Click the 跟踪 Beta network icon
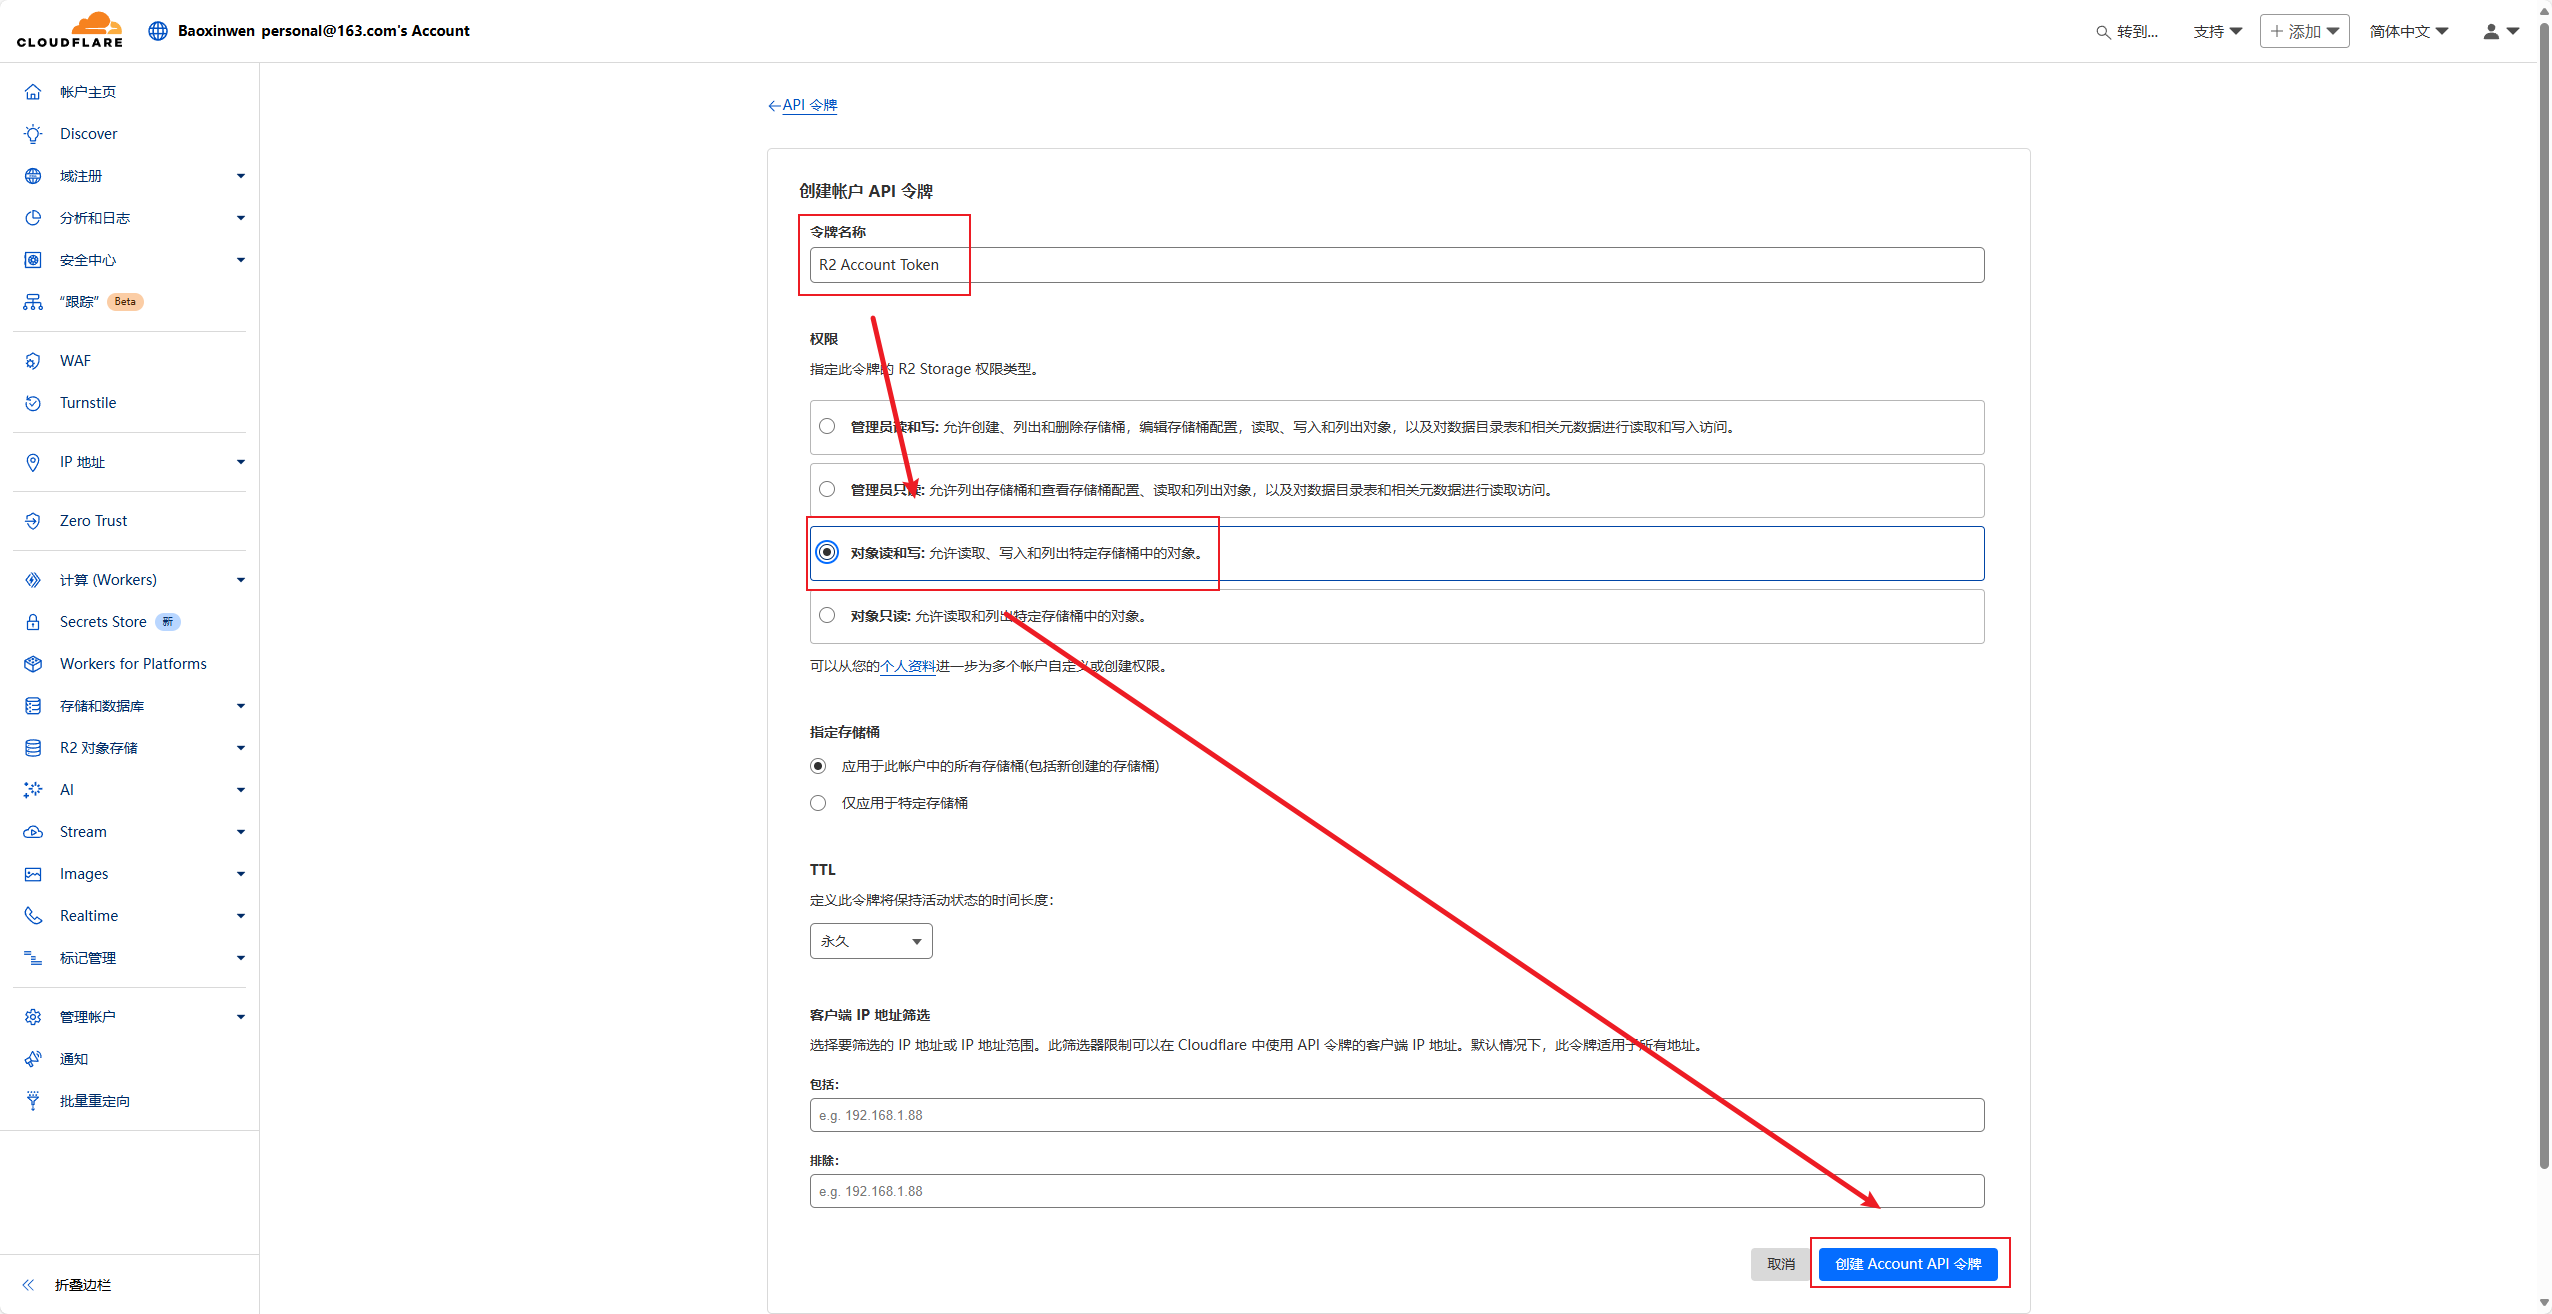This screenshot has height=1314, width=2552. point(33,302)
